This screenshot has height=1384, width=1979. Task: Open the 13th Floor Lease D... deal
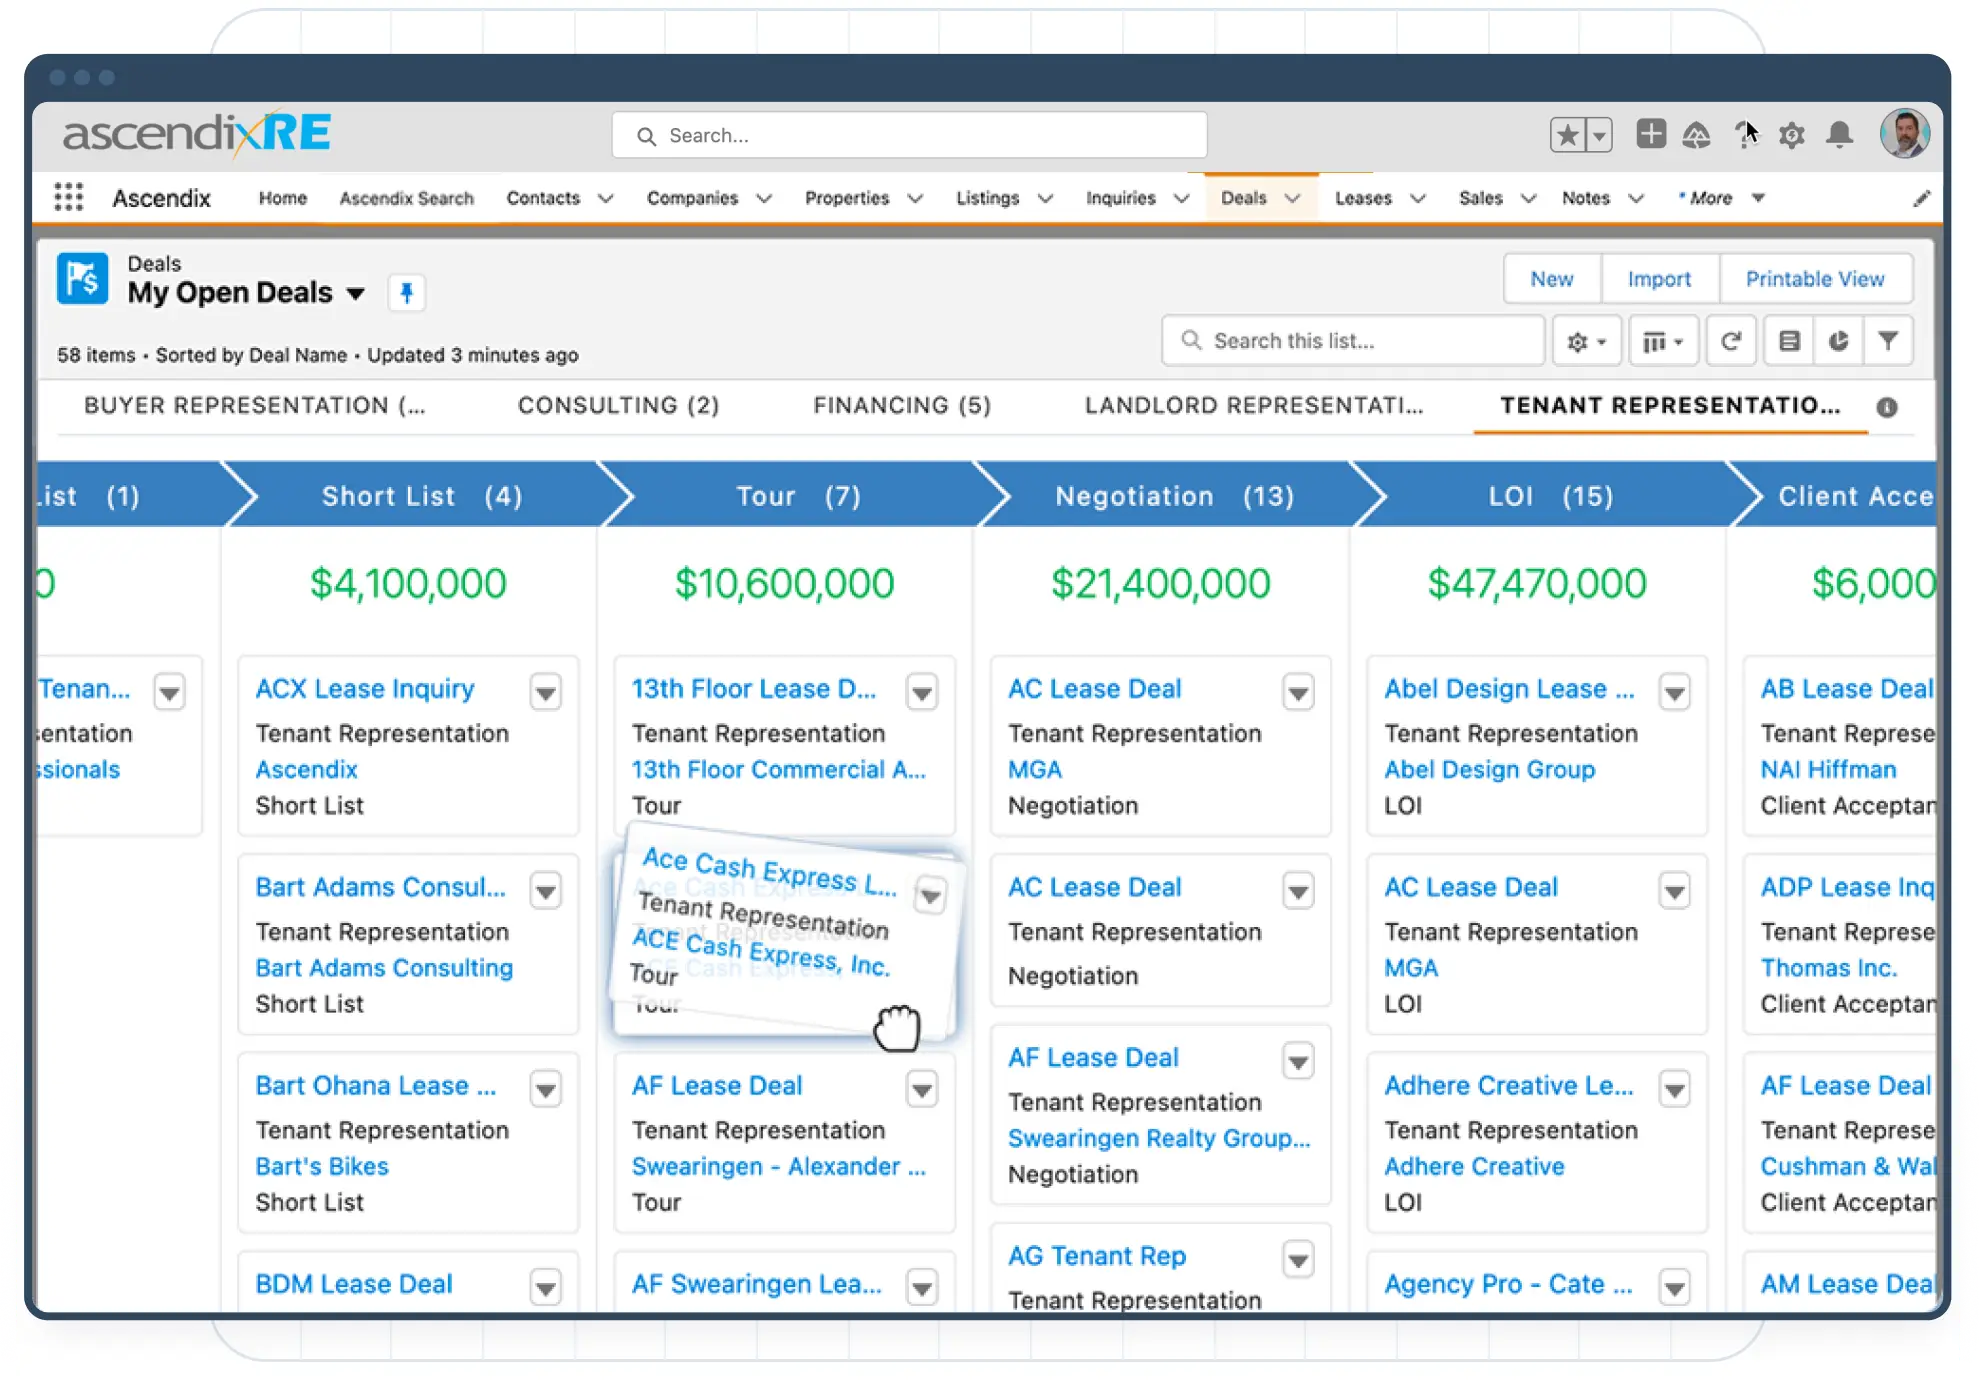click(754, 689)
